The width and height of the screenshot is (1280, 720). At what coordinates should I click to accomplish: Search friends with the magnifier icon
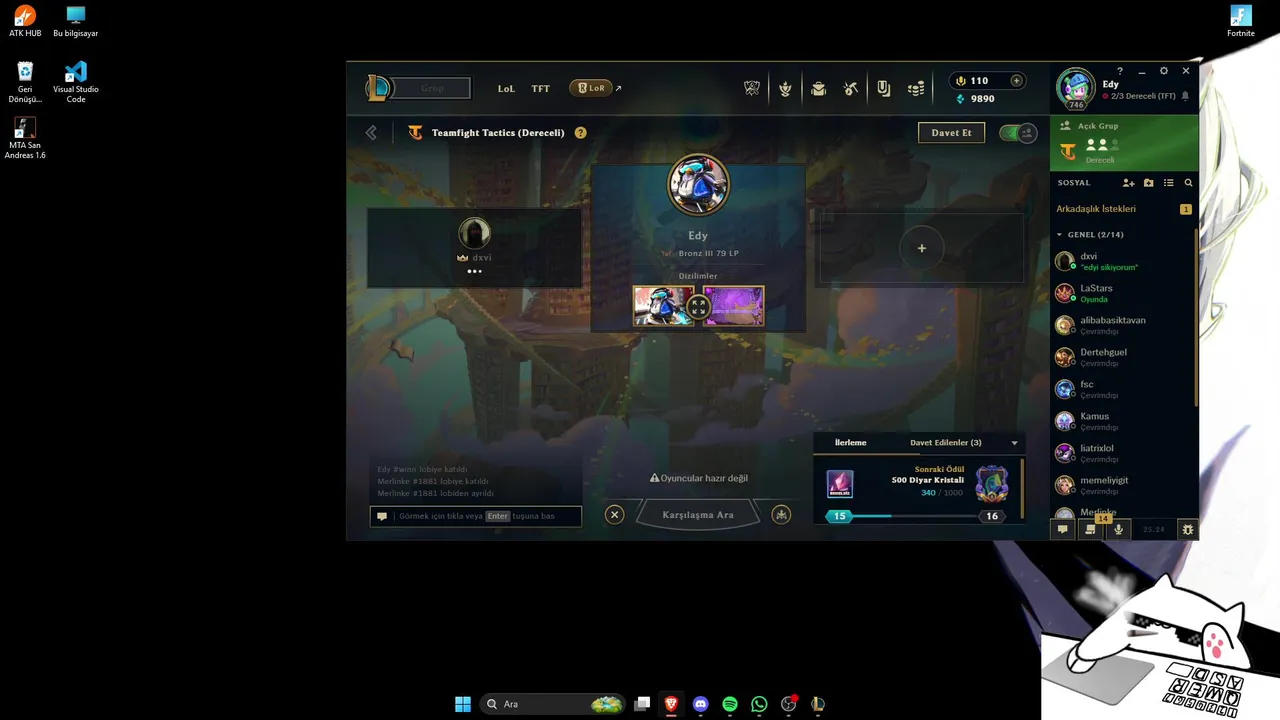1188,183
